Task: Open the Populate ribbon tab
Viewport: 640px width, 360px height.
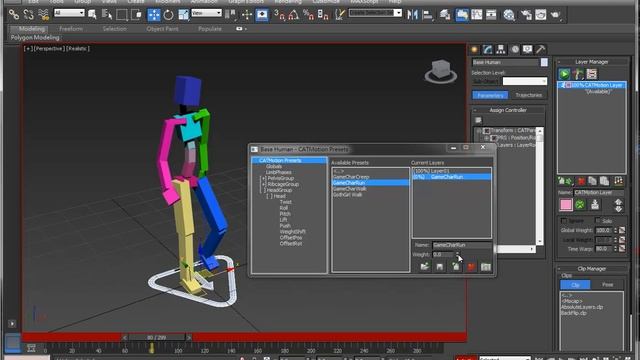Action: (x=209, y=29)
